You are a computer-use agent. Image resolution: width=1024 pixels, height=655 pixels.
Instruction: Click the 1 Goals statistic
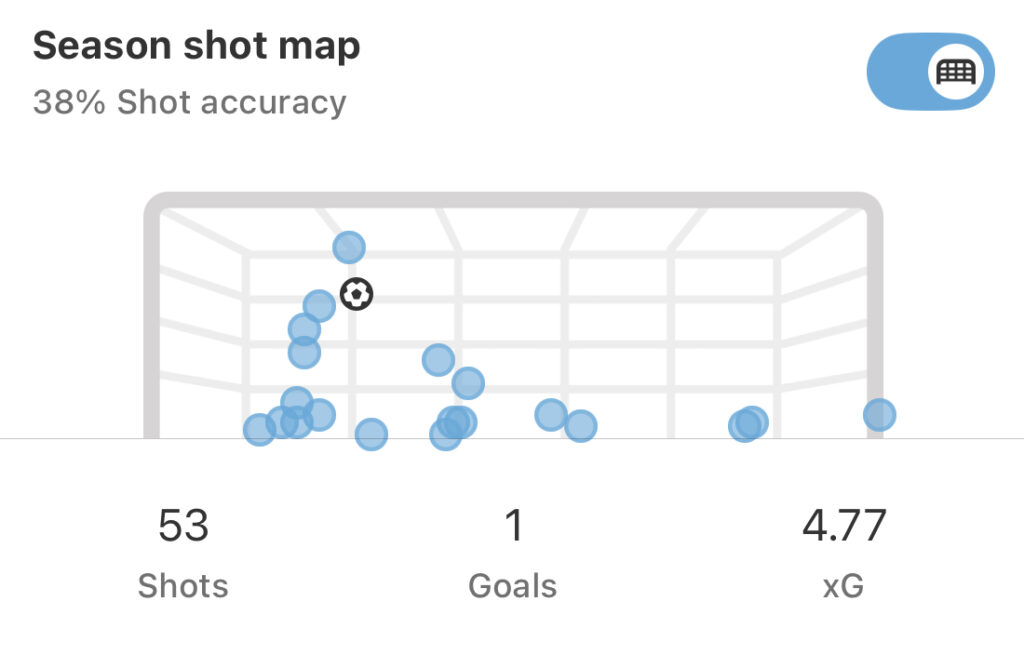click(513, 553)
